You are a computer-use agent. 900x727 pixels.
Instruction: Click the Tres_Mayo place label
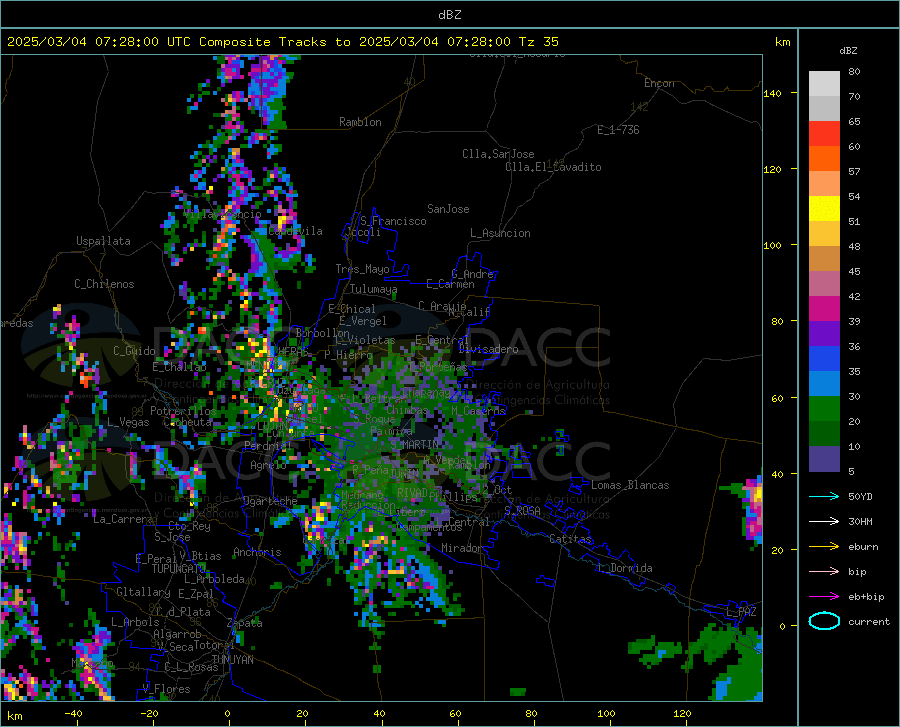click(x=362, y=269)
